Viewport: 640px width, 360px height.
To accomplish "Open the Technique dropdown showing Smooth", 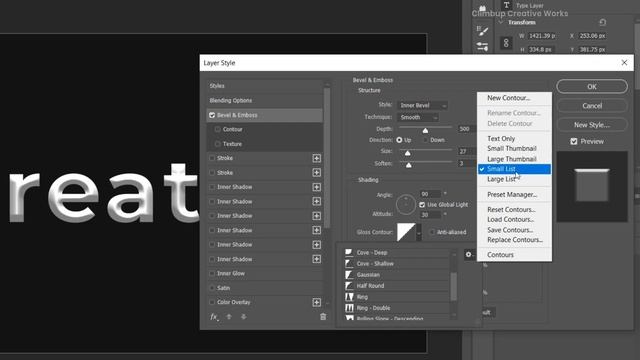I will [418, 117].
